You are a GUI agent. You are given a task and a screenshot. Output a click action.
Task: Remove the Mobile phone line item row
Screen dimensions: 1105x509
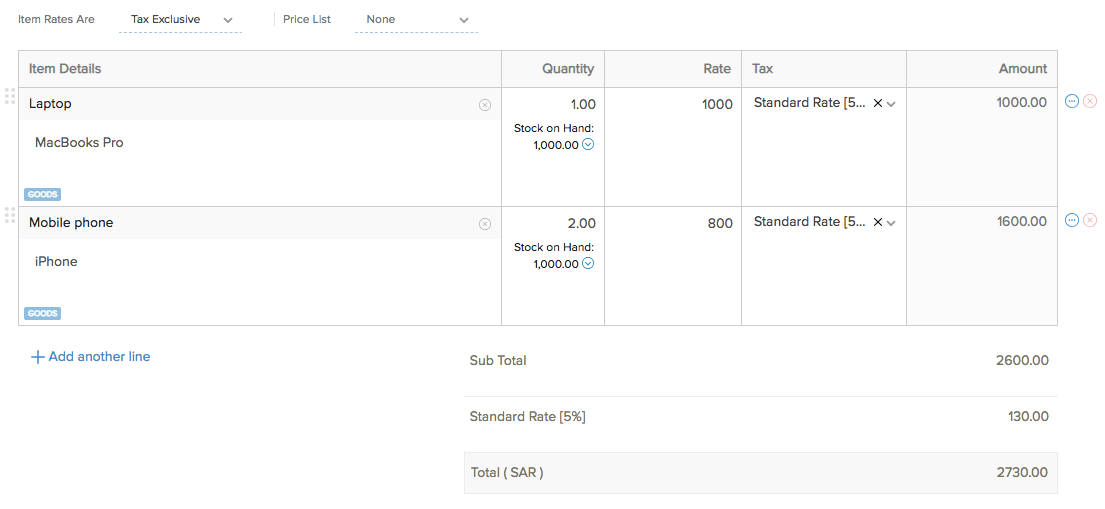click(x=1090, y=220)
